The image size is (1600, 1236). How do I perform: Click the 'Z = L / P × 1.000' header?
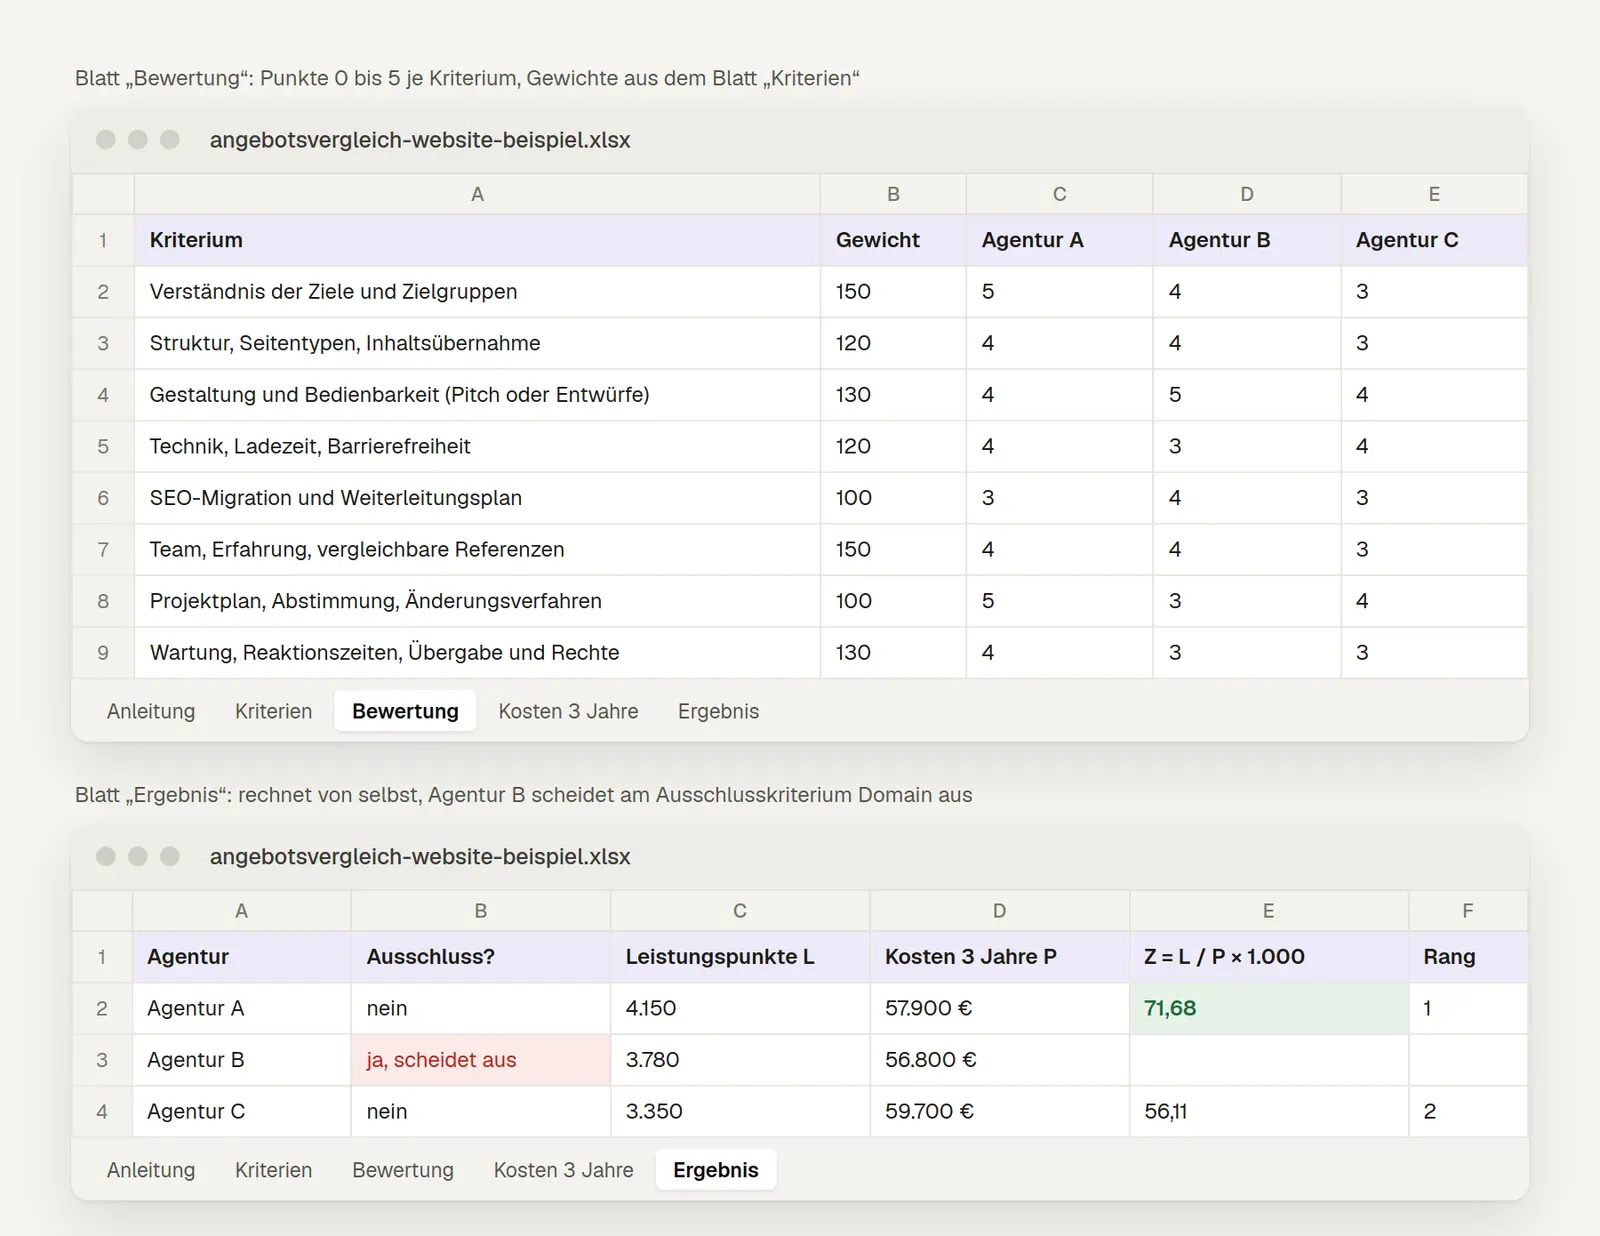1268,957
